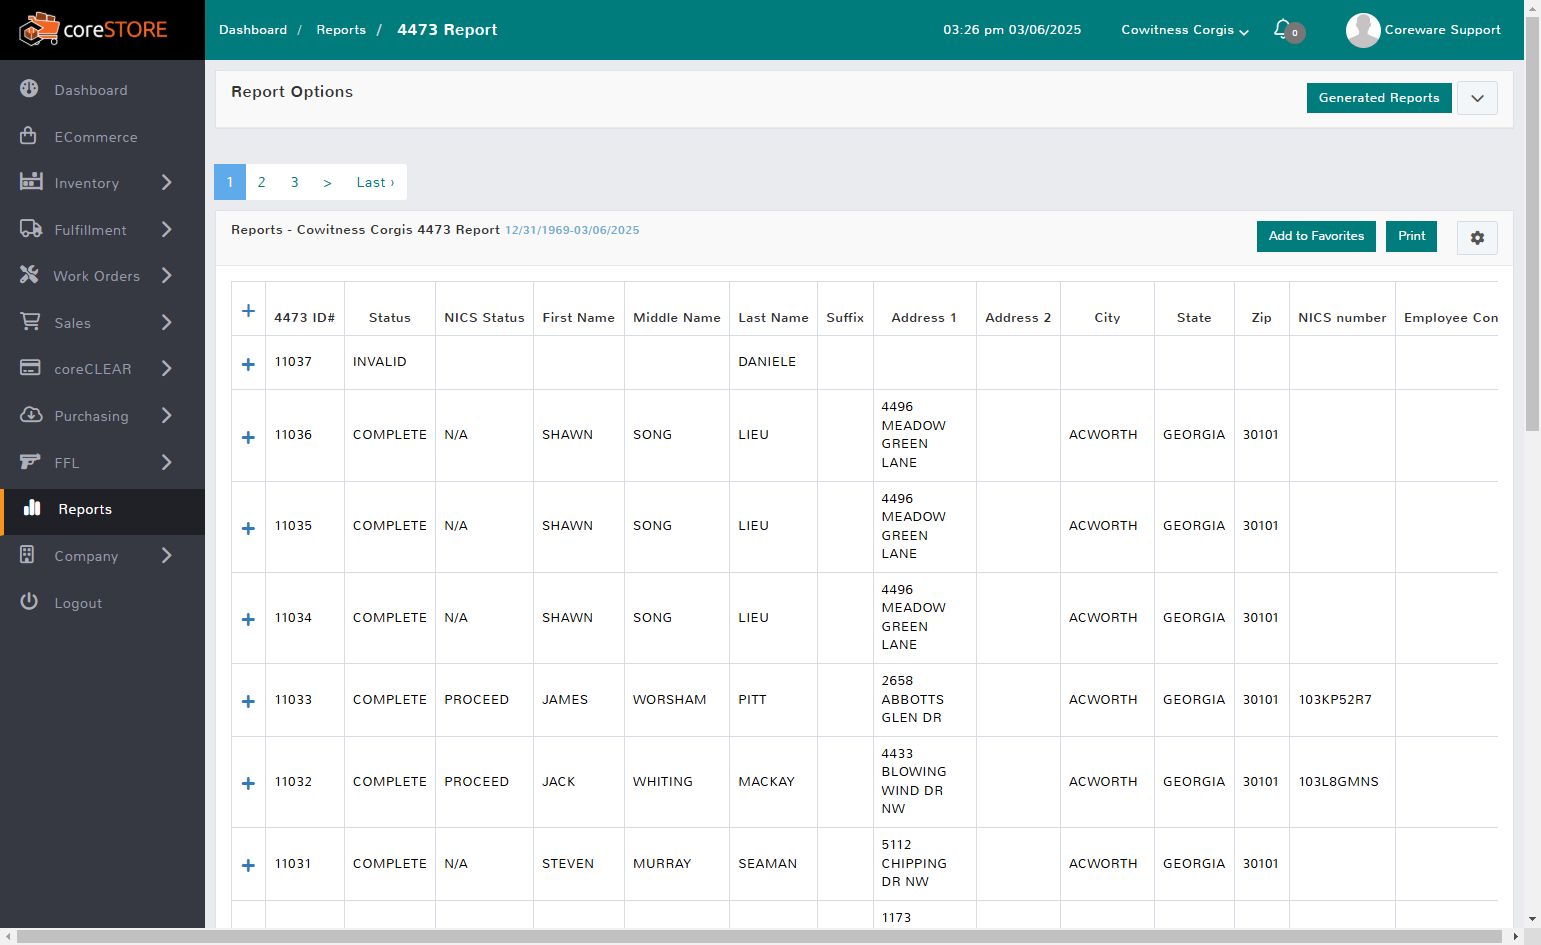This screenshot has height=945, width=1541.
Task: Click the Reports bar chart icon
Action: coord(32,507)
